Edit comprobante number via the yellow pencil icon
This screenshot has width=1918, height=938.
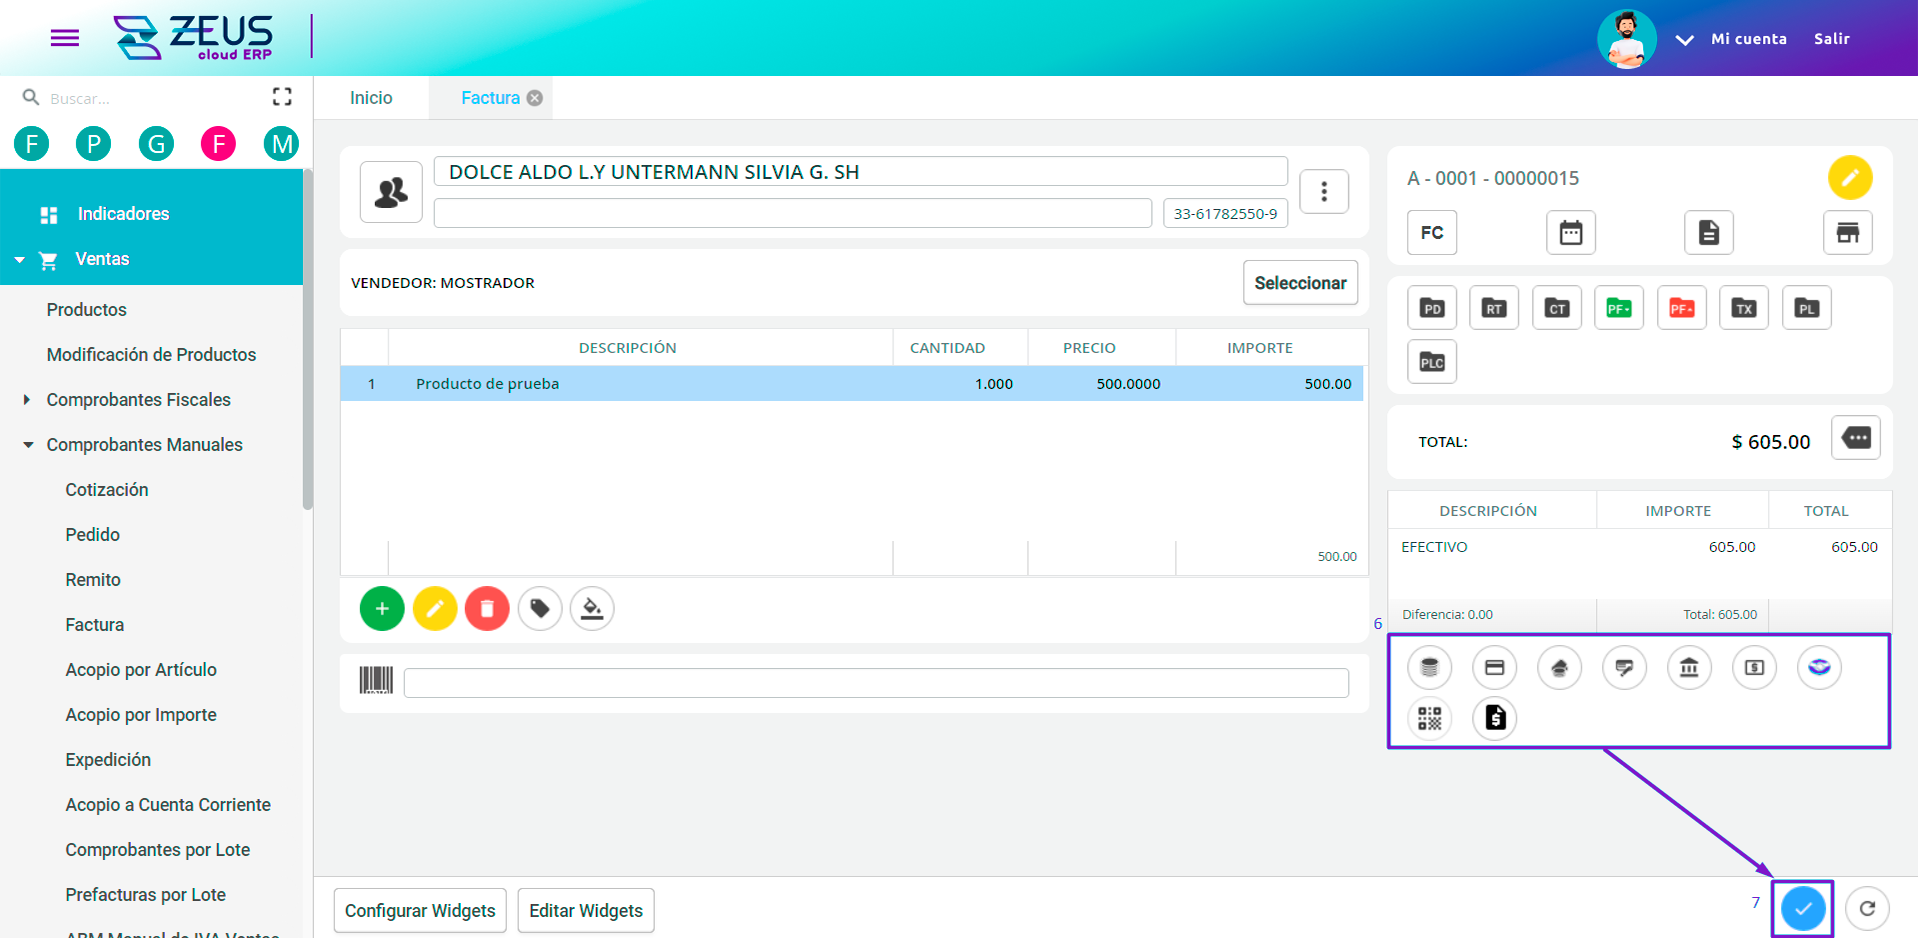pyautogui.click(x=1851, y=177)
